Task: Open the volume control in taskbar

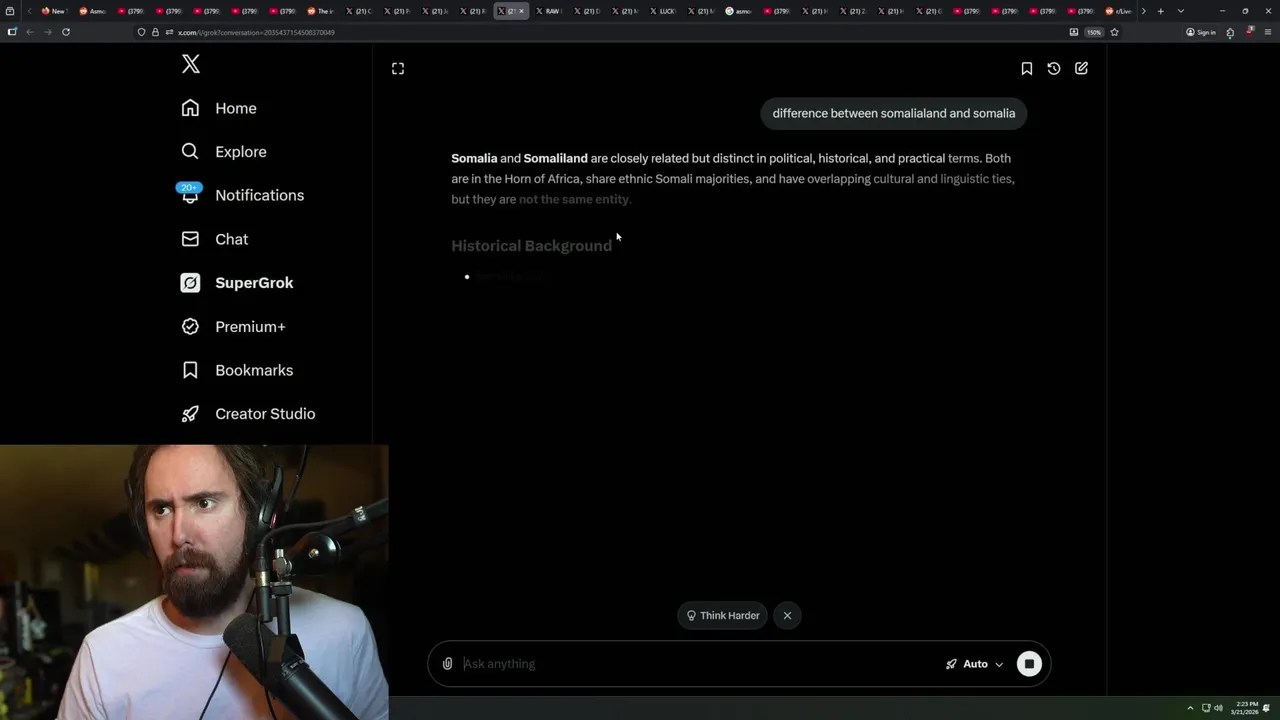Action: pyautogui.click(x=1218, y=708)
